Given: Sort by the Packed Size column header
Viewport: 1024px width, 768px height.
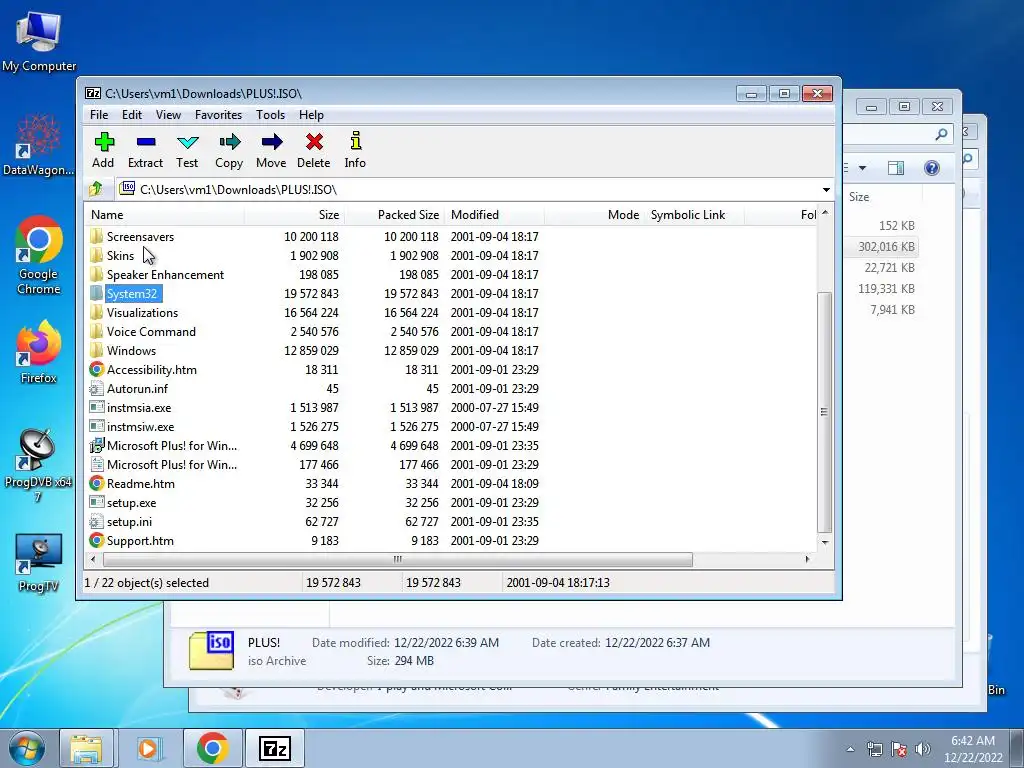Looking at the screenshot, I should point(394,215).
